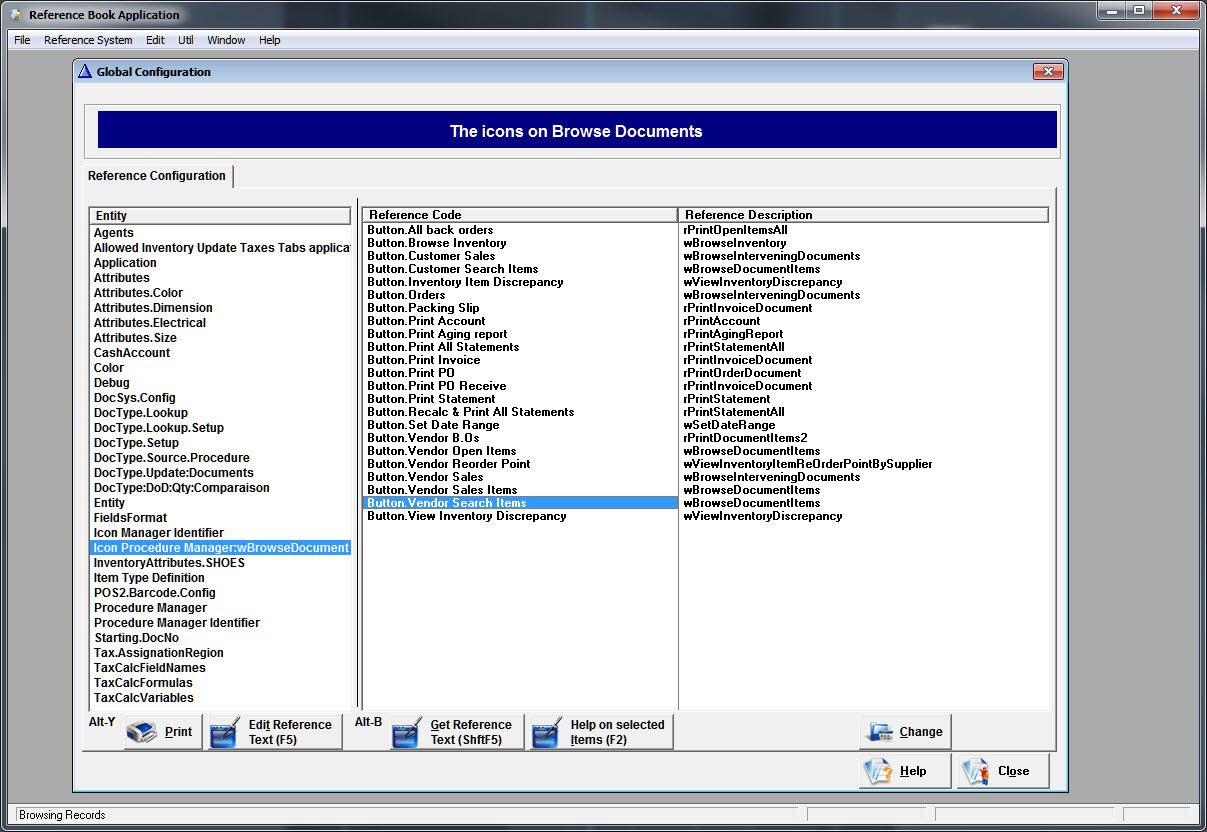Select the Button.Print Invoice reference code
Screen dimensions: 1207x832
point(424,360)
